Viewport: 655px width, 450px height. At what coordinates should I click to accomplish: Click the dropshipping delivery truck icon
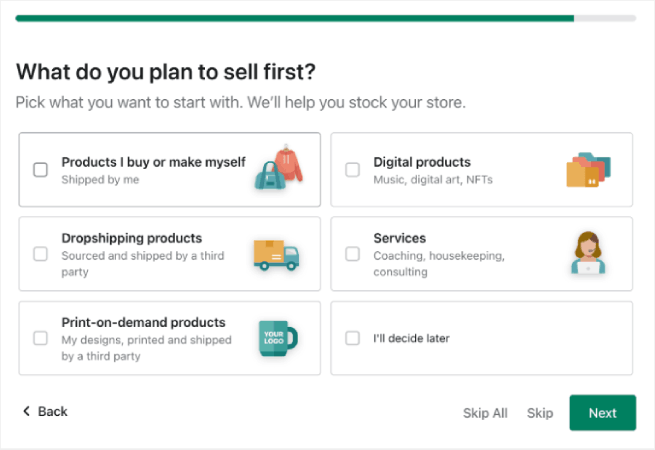pos(276,254)
